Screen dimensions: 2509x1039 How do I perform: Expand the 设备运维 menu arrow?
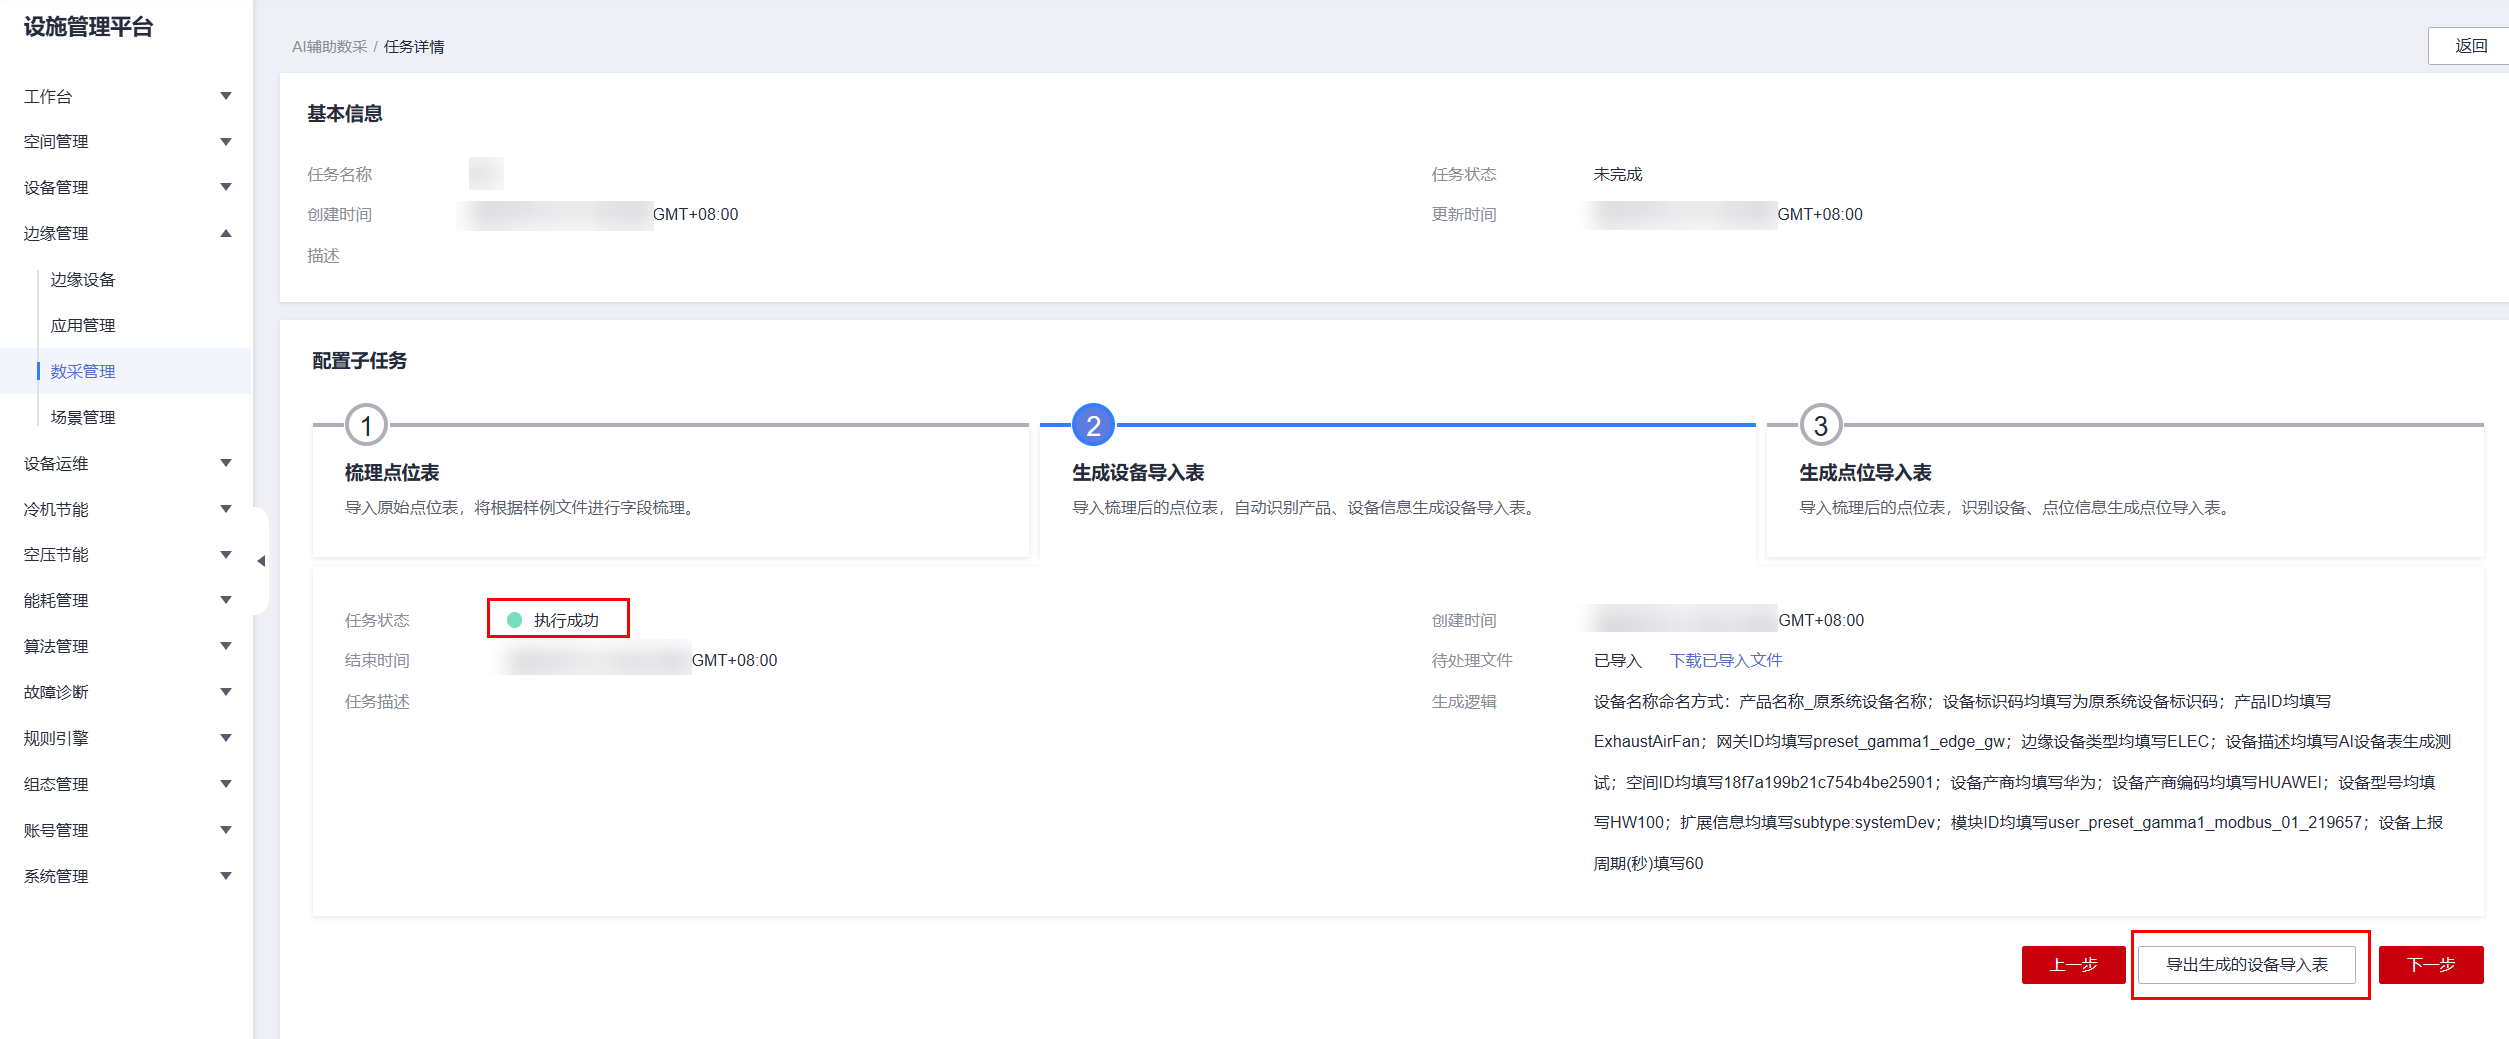point(226,463)
